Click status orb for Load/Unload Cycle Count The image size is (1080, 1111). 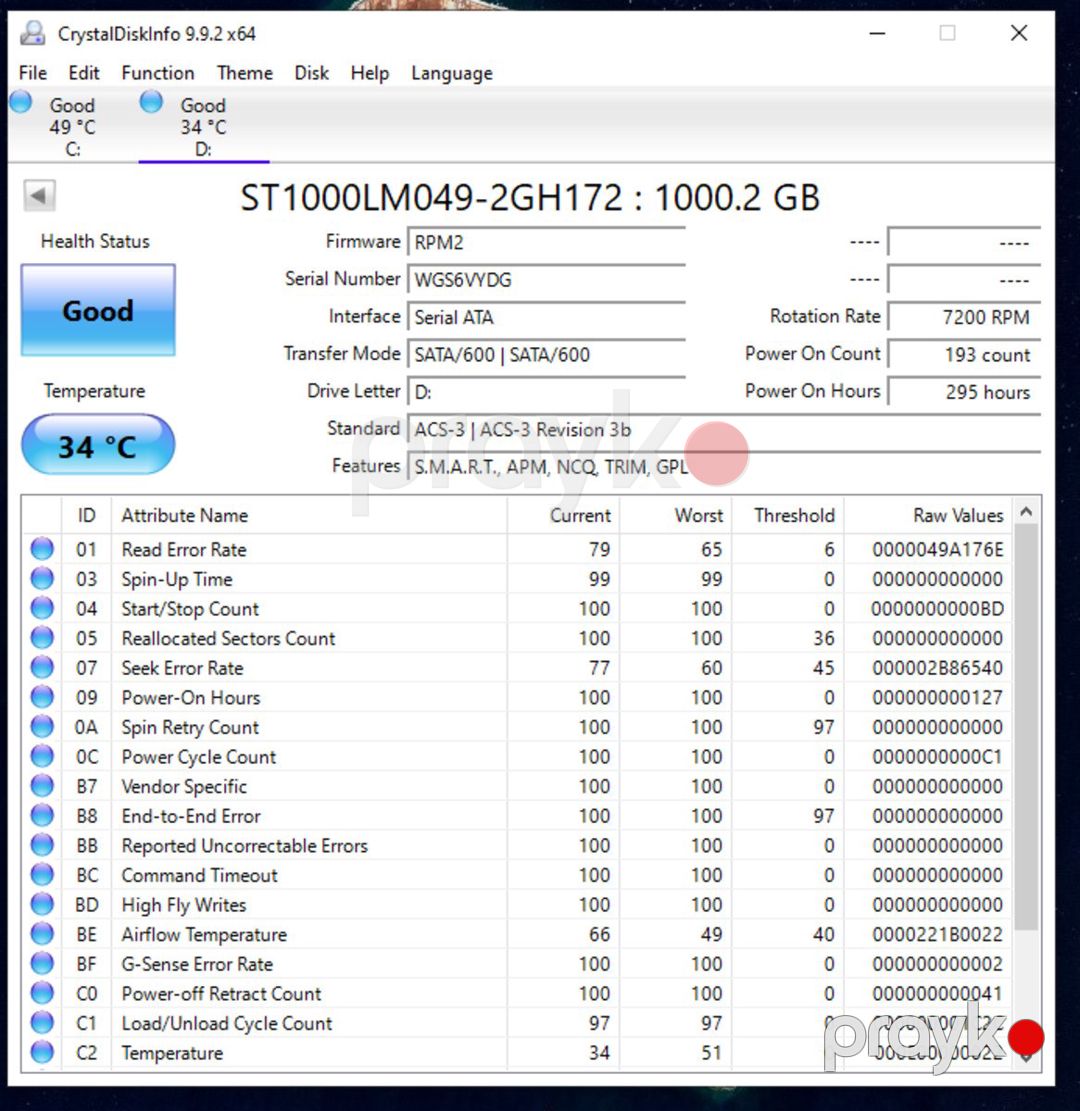pyautogui.click(x=43, y=1022)
